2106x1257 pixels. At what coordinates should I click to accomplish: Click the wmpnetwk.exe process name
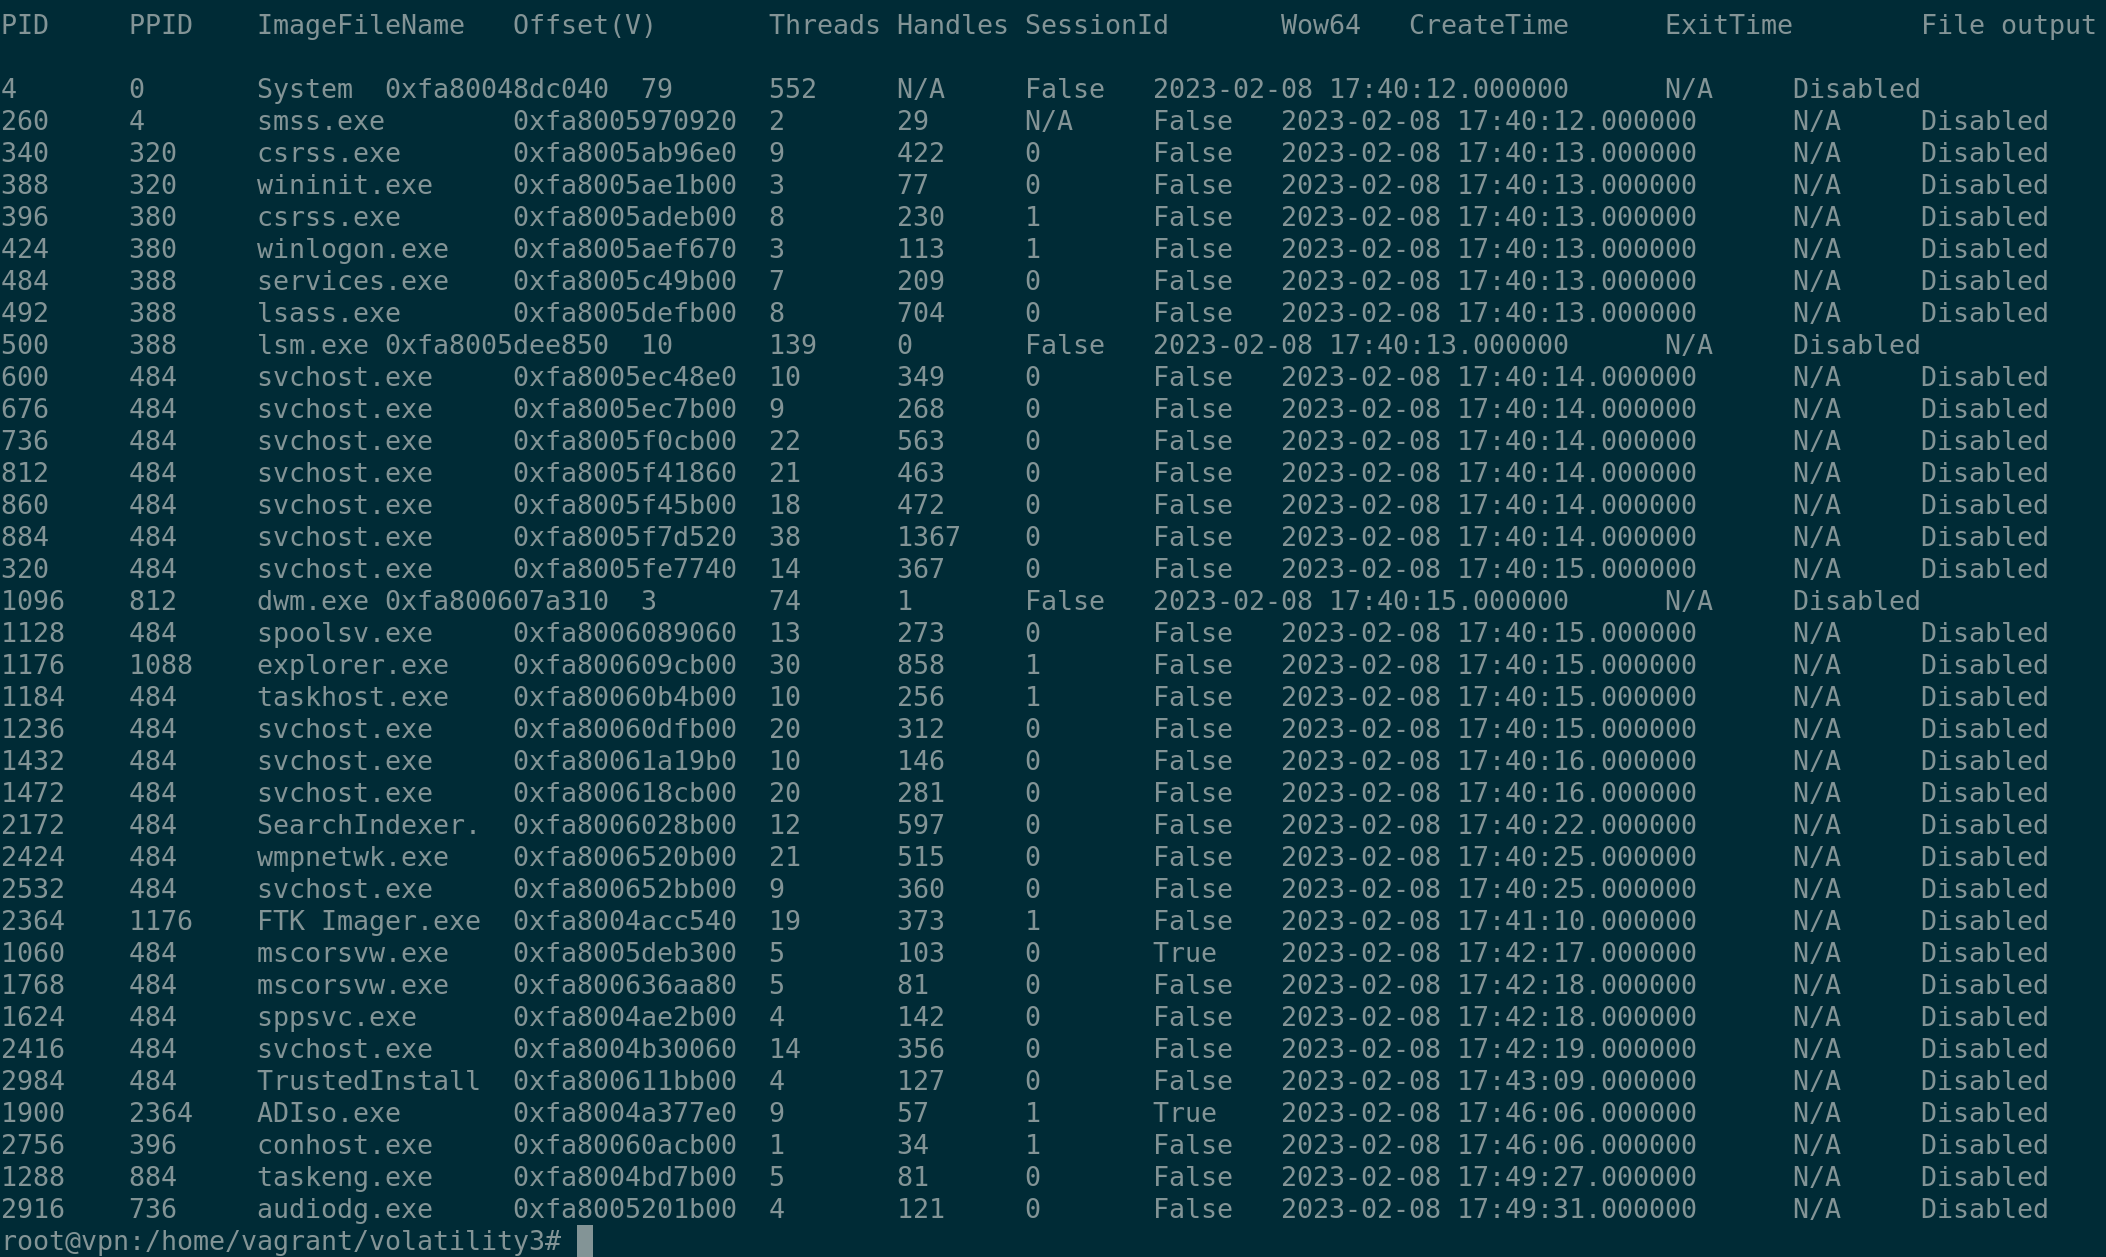click(x=352, y=857)
